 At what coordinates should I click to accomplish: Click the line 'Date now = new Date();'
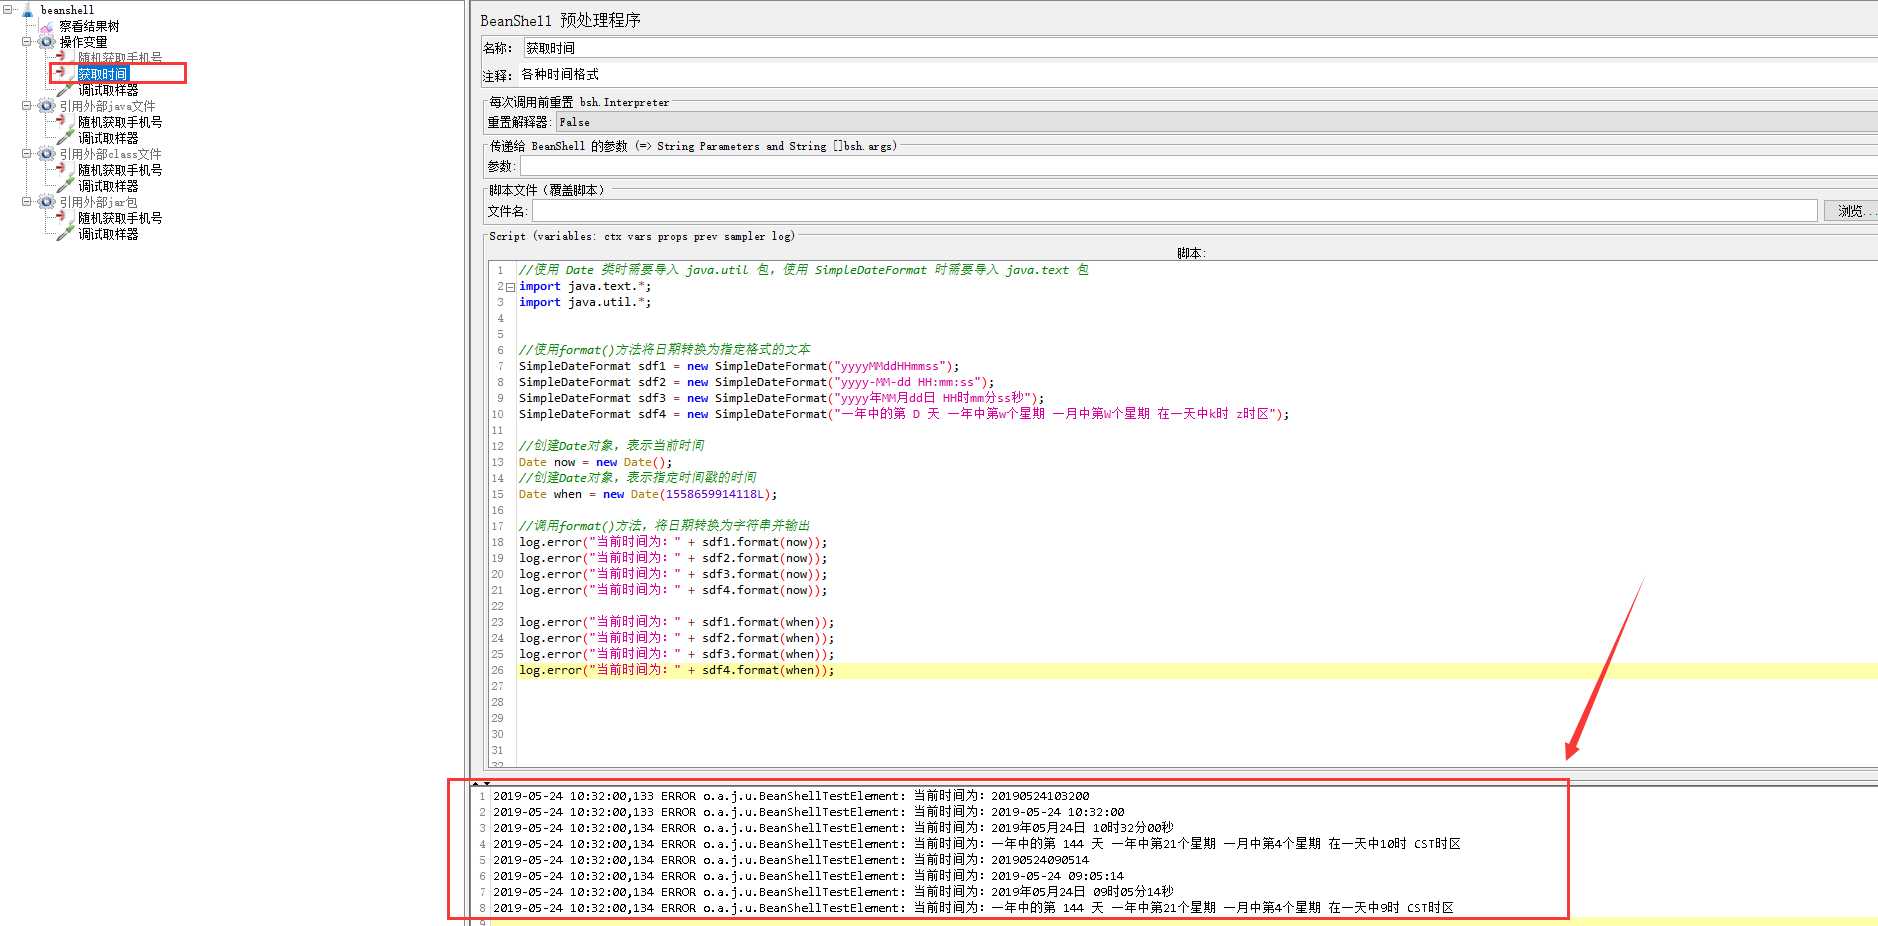point(596,462)
